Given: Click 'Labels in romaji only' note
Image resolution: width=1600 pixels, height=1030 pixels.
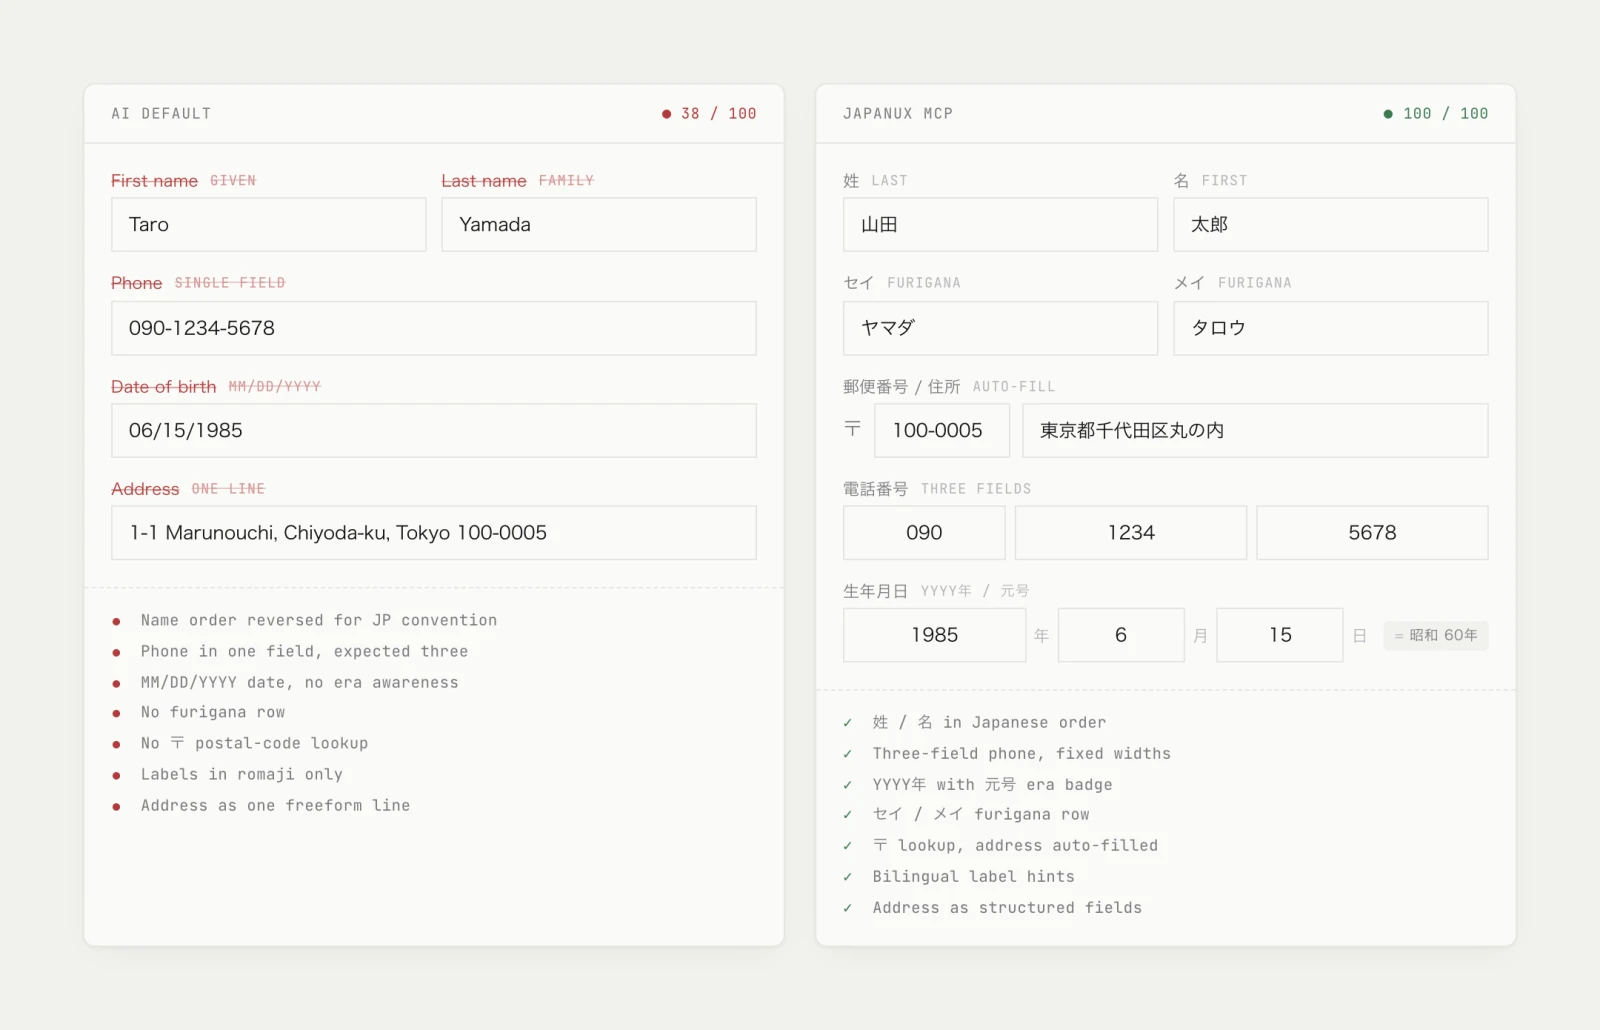Looking at the screenshot, I should pyautogui.click(x=242, y=774).
